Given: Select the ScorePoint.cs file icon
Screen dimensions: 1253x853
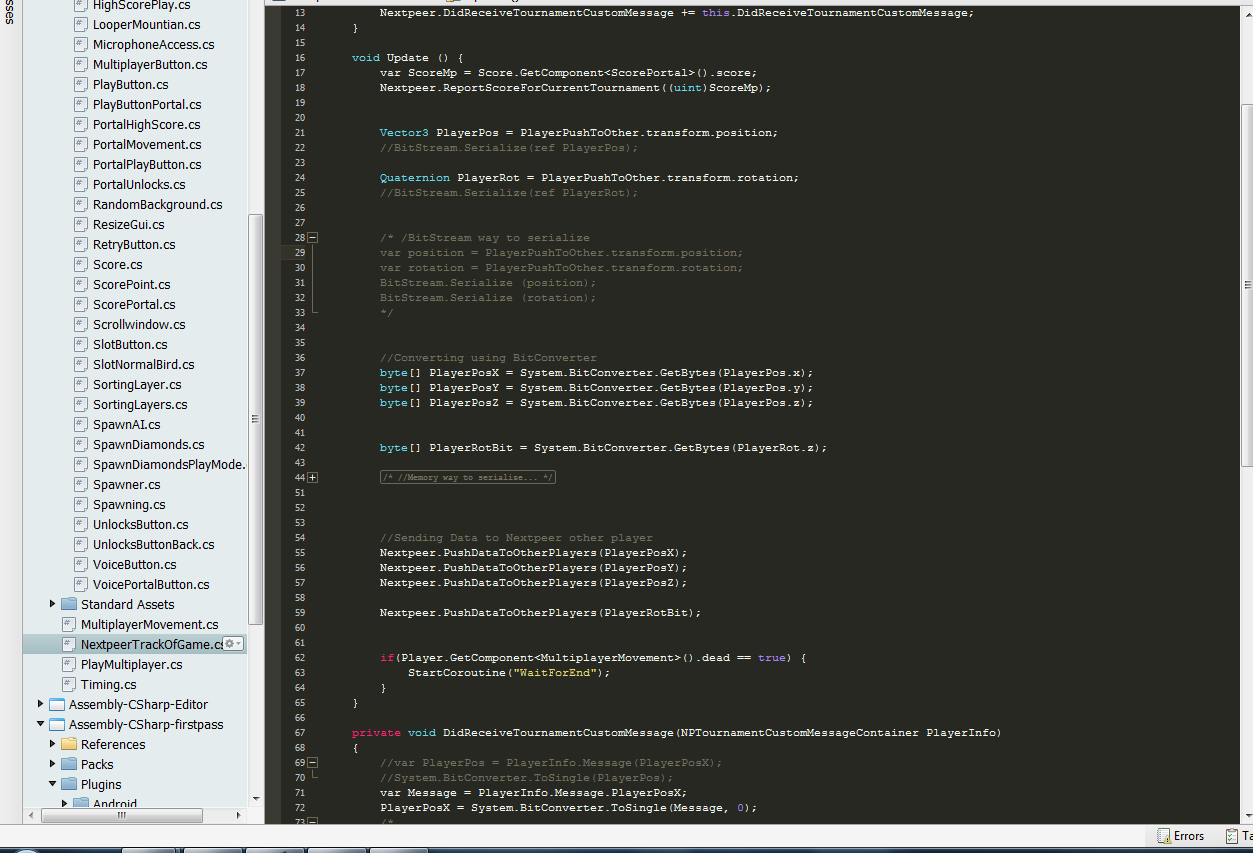Looking at the screenshot, I should click(x=81, y=285).
